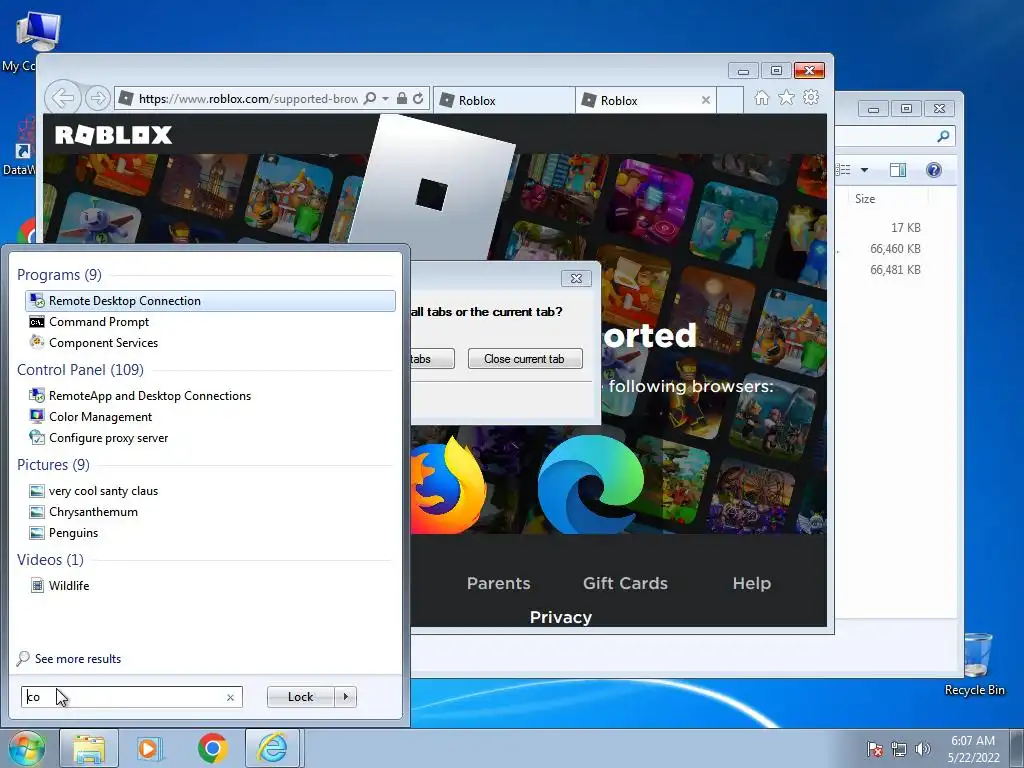Choose Close current tab in dialog
This screenshot has width=1024, height=768.
click(x=524, y=359)
